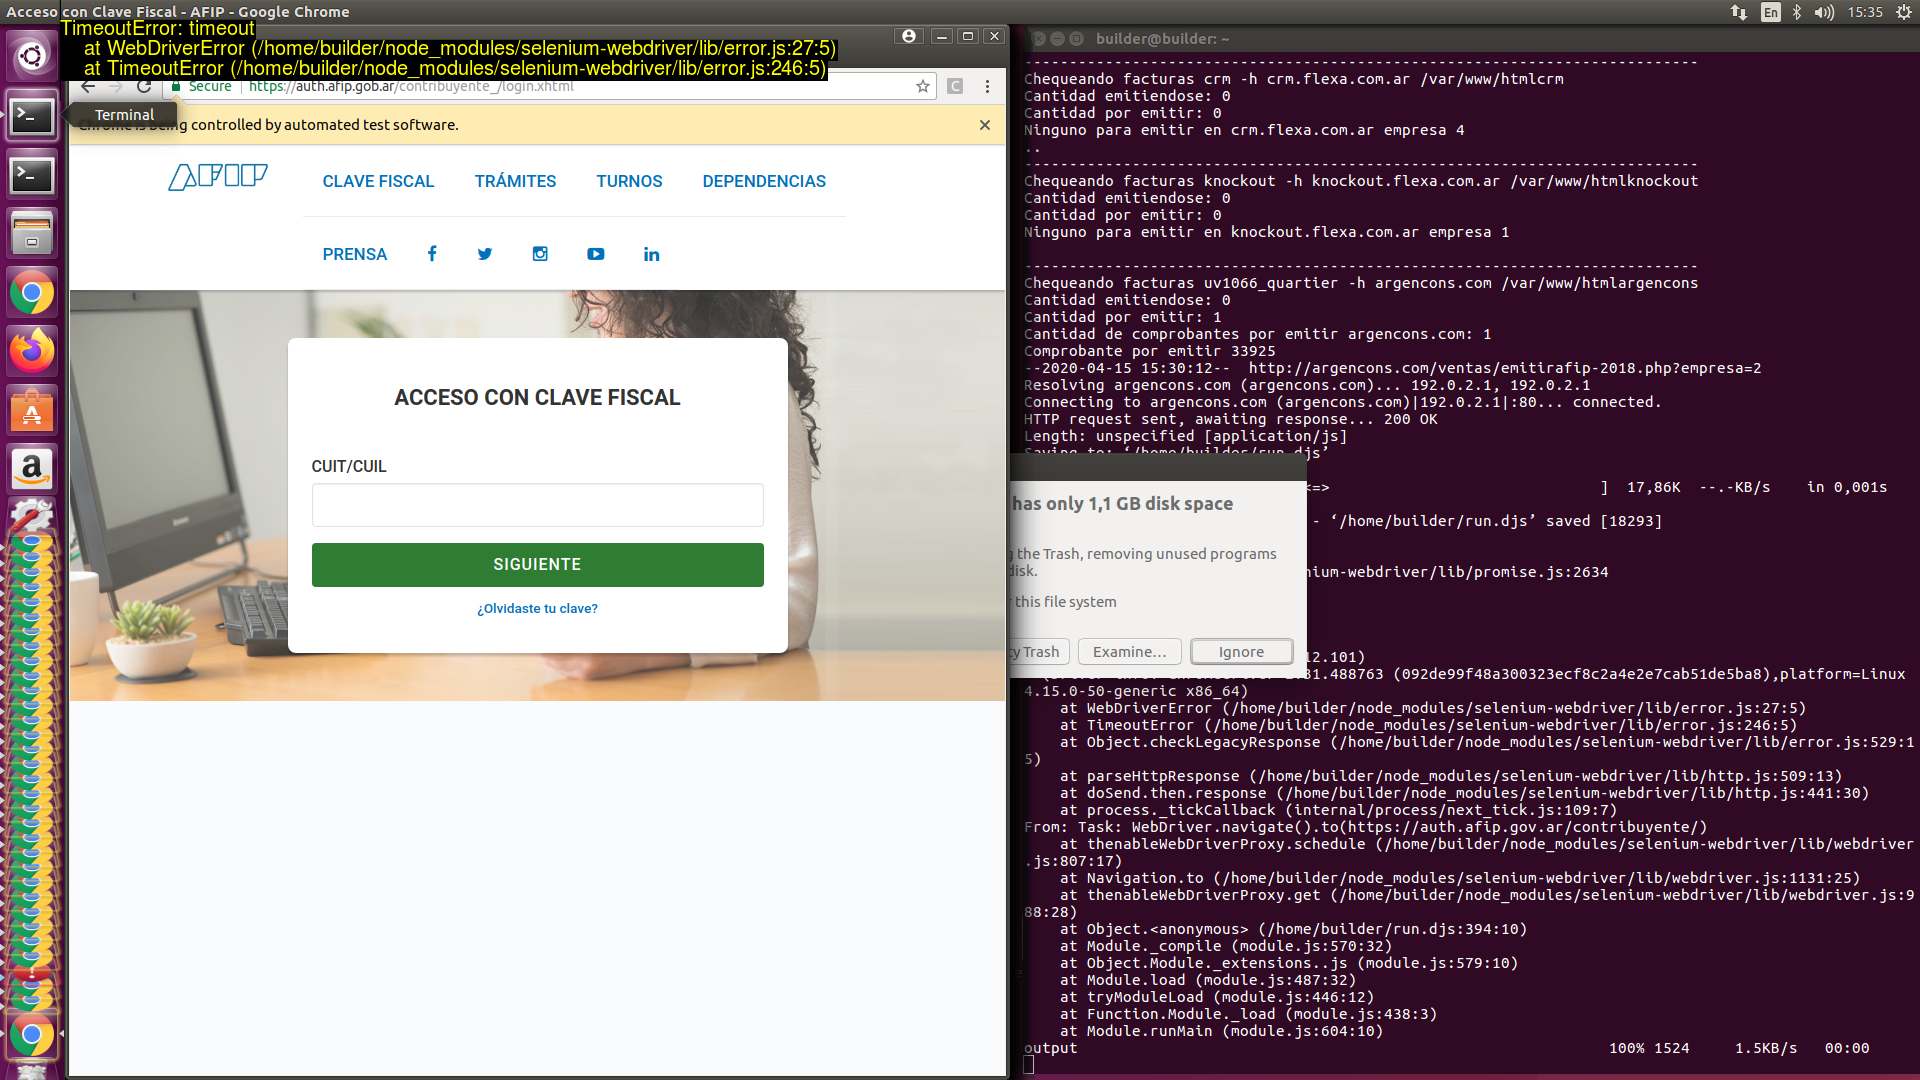The width and height of the screenshot is (1920, 1080).
Task: Open the first Terminal launcher icon
Action: coord(32,116)
